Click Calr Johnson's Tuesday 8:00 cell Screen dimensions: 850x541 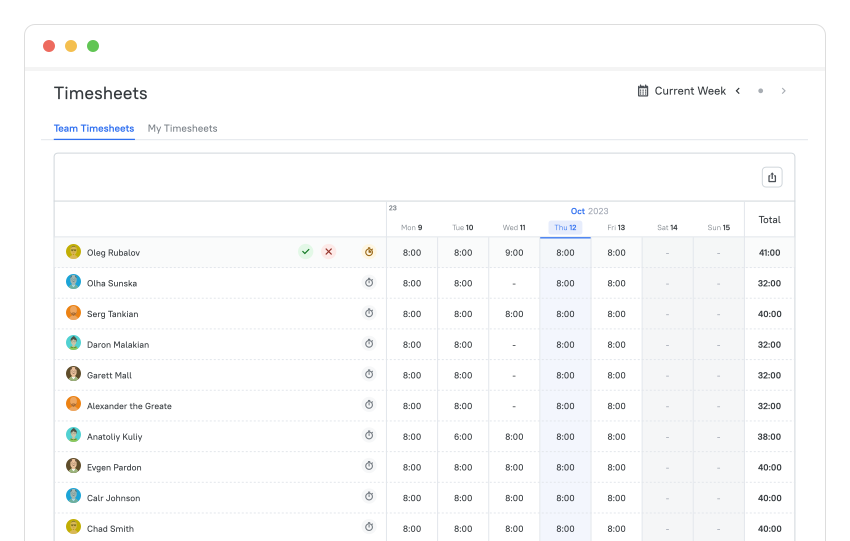(463, 498)
